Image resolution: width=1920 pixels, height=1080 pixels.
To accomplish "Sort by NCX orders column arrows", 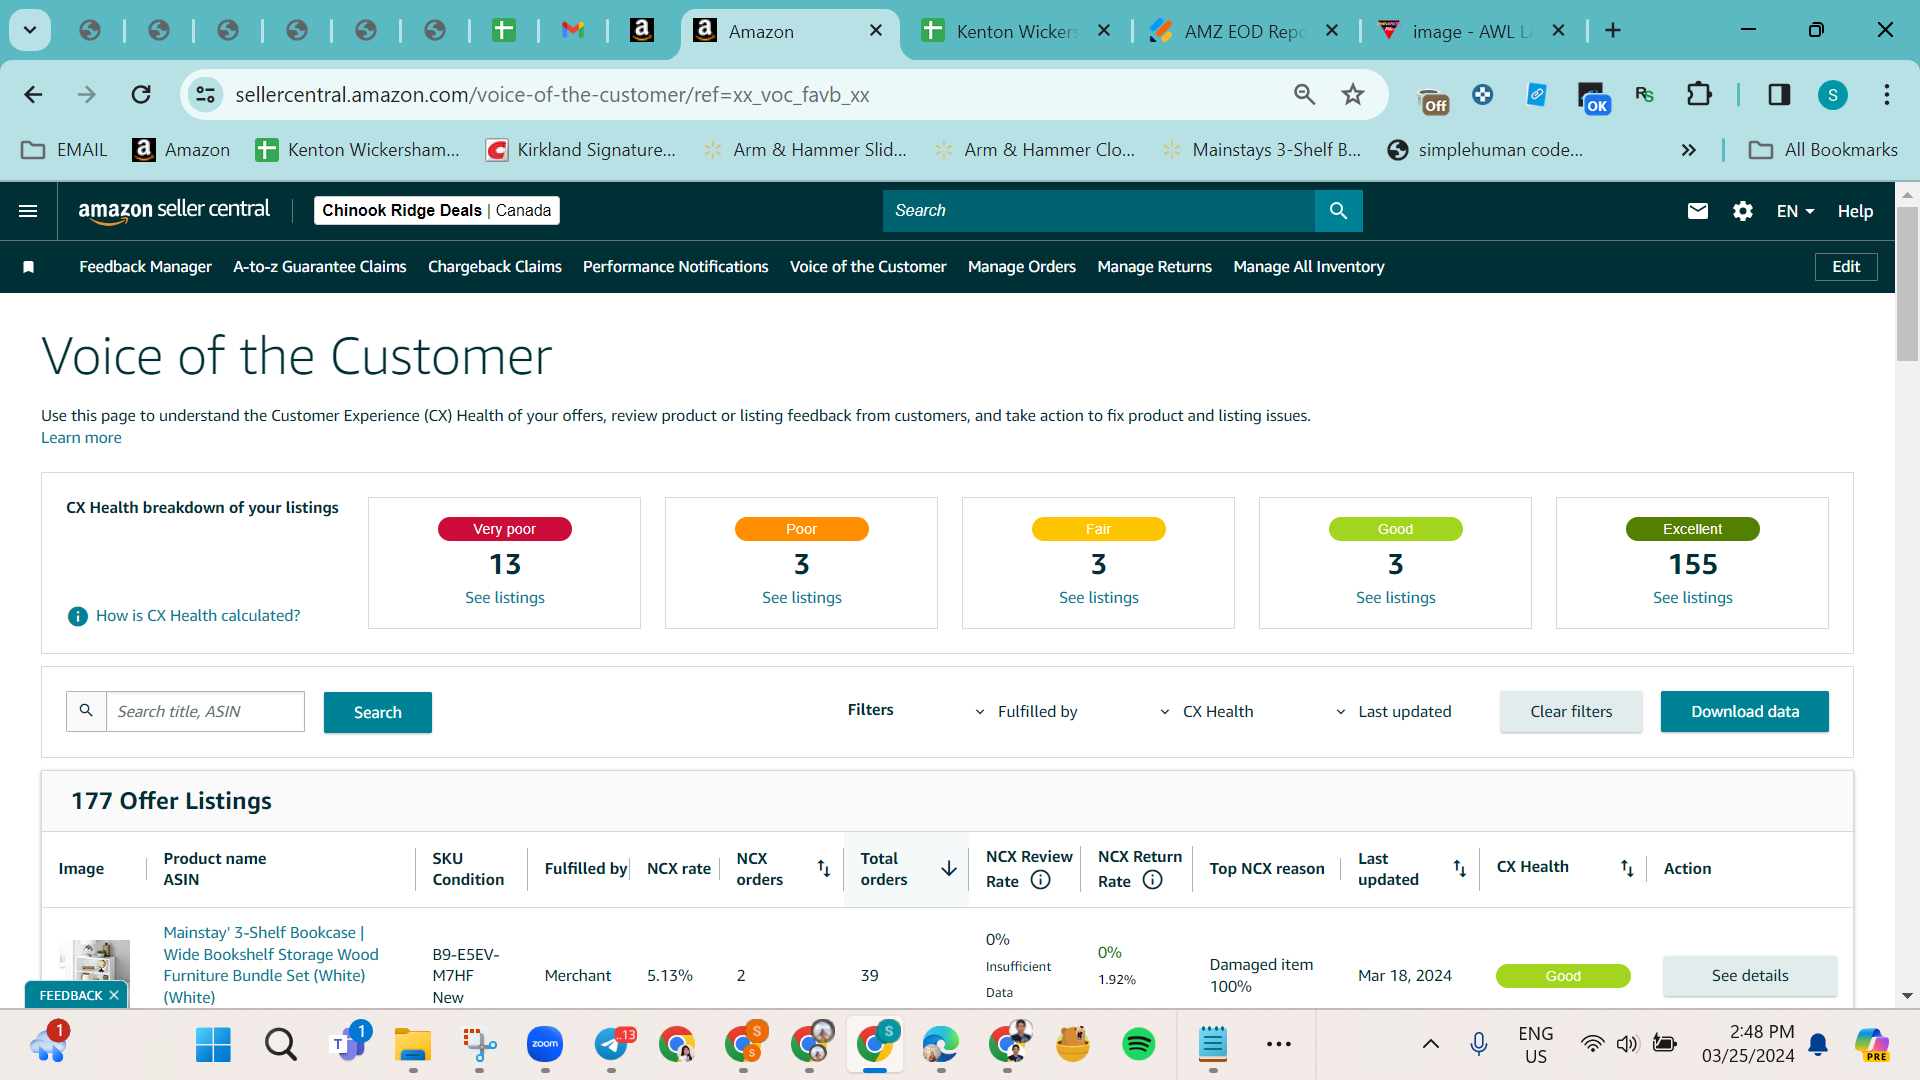I will click(x=824, y=868).
